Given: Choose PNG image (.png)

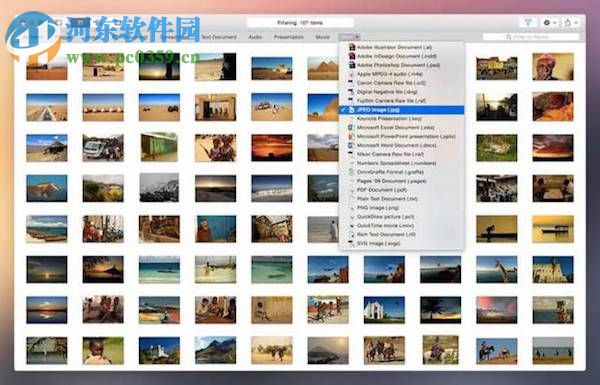Looking at the screenshot, I should (401, 208).
